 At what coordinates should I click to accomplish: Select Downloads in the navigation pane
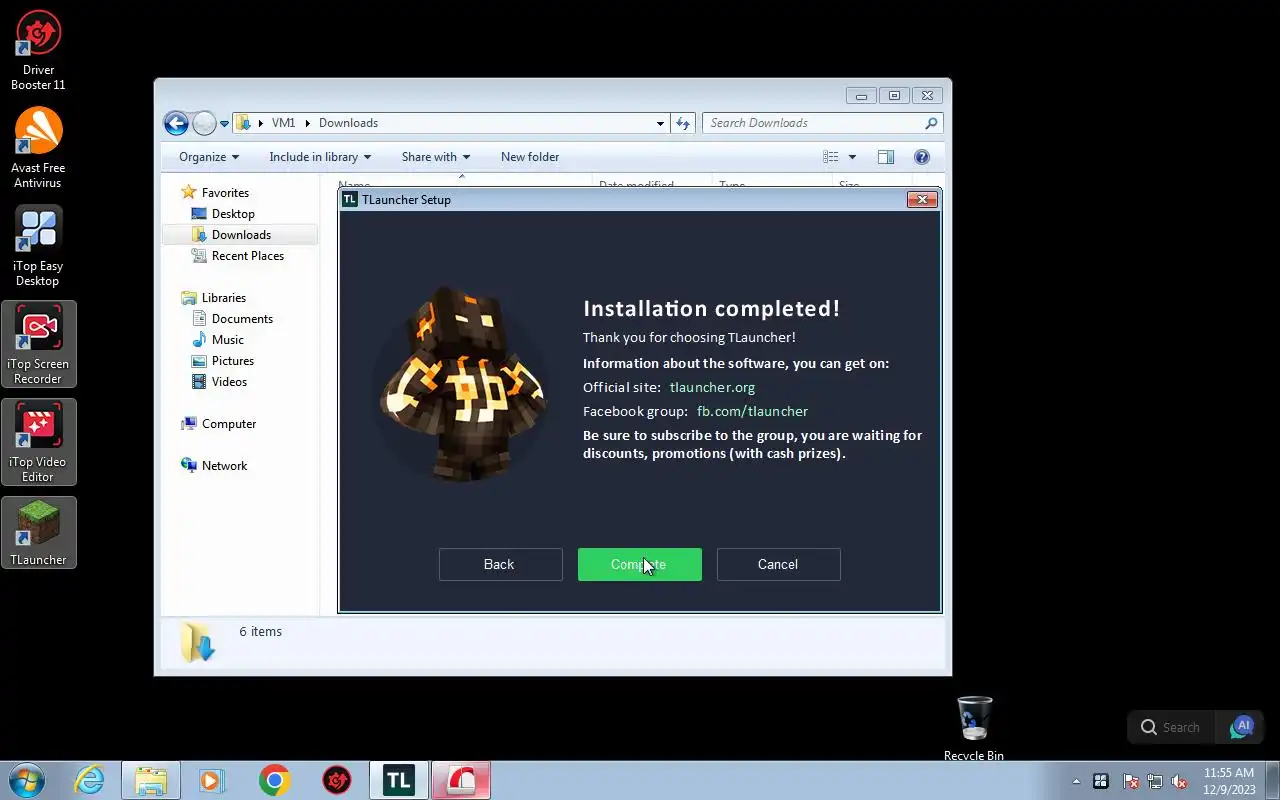point(241,235)
